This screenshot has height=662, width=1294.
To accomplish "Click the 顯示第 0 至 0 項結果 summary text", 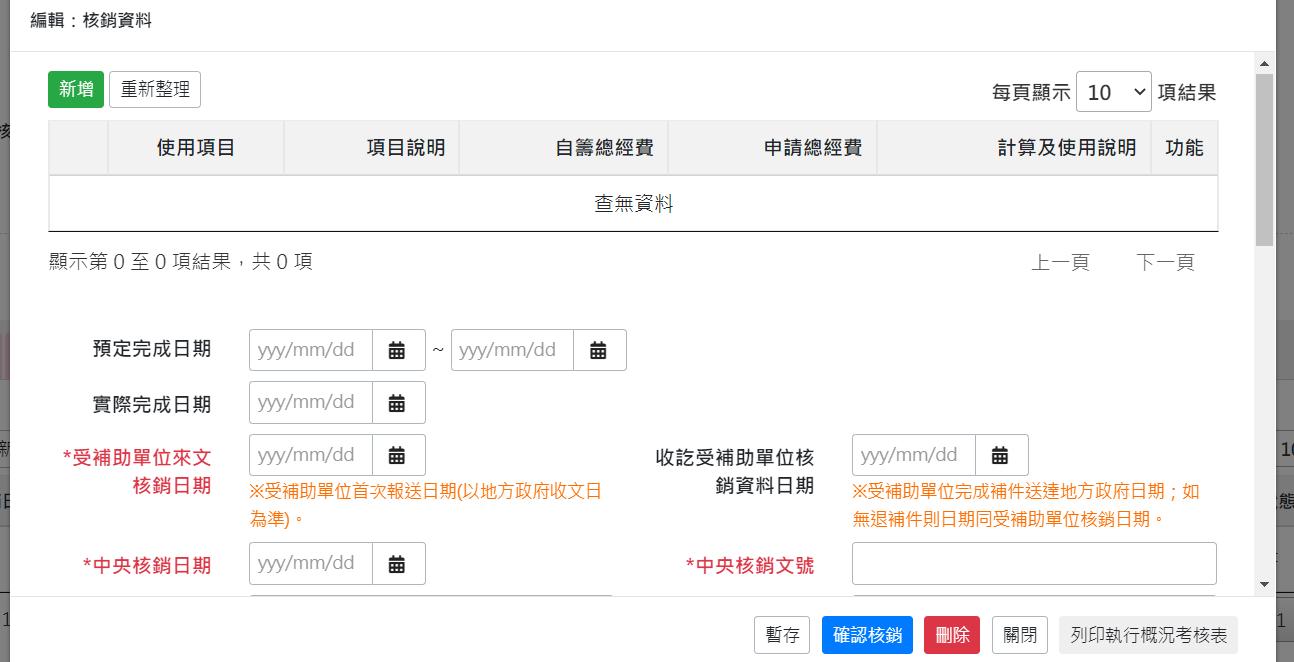I will coord(181,262).
